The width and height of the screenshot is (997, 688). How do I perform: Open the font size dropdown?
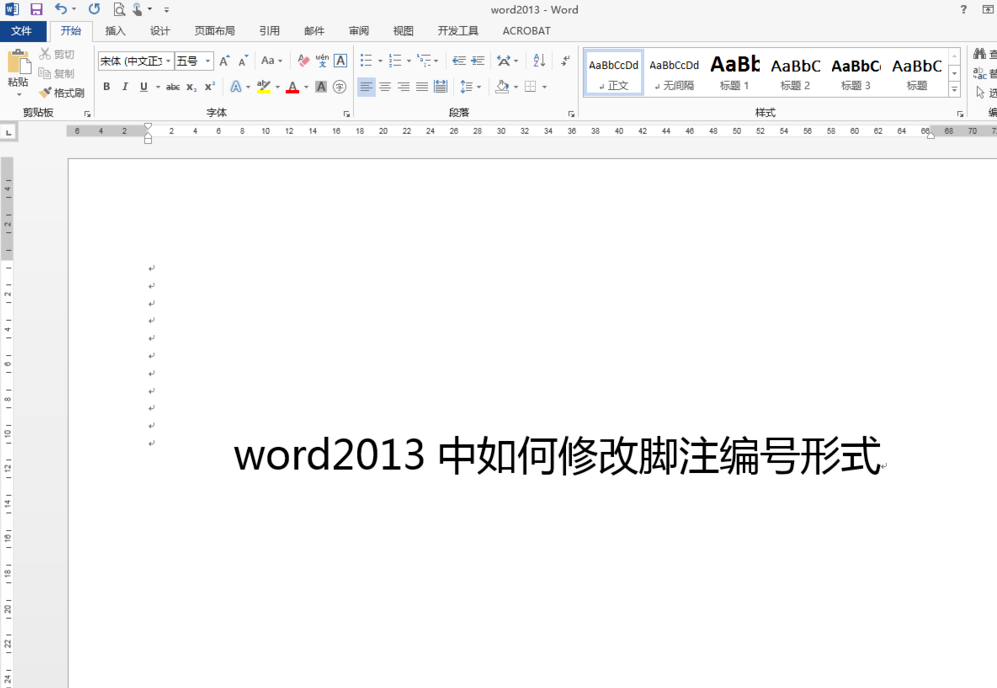[x=207, y=61]
